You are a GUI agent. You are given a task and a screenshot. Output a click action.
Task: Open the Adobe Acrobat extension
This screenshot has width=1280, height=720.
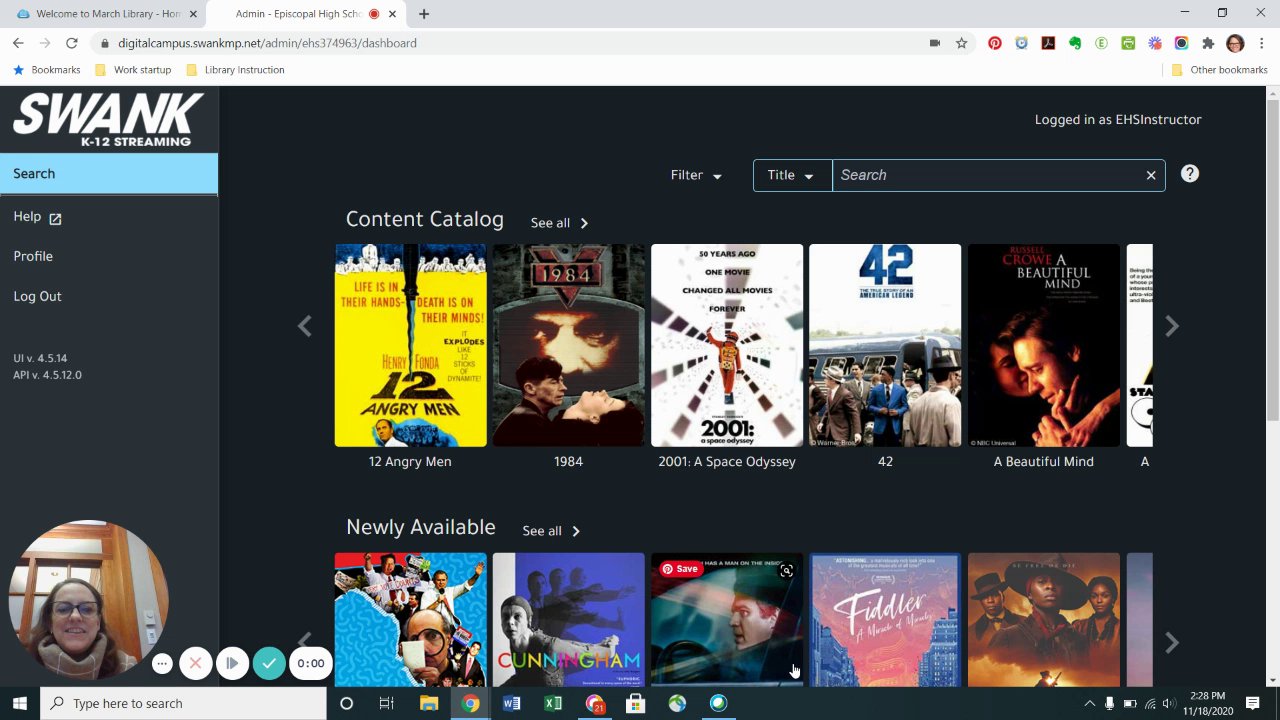[1048, 43]
